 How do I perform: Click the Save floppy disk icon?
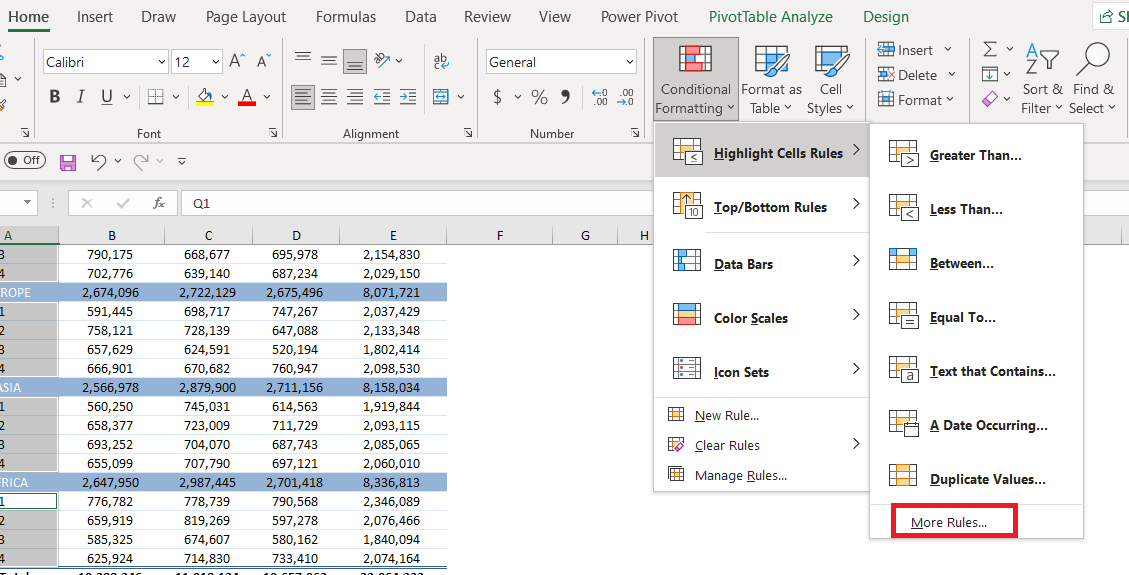click(68, 161)
